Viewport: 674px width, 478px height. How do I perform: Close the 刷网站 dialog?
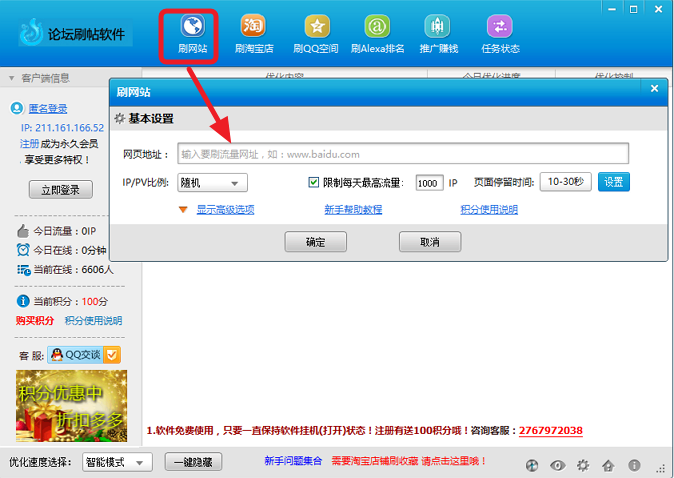(x=654, y=89)
